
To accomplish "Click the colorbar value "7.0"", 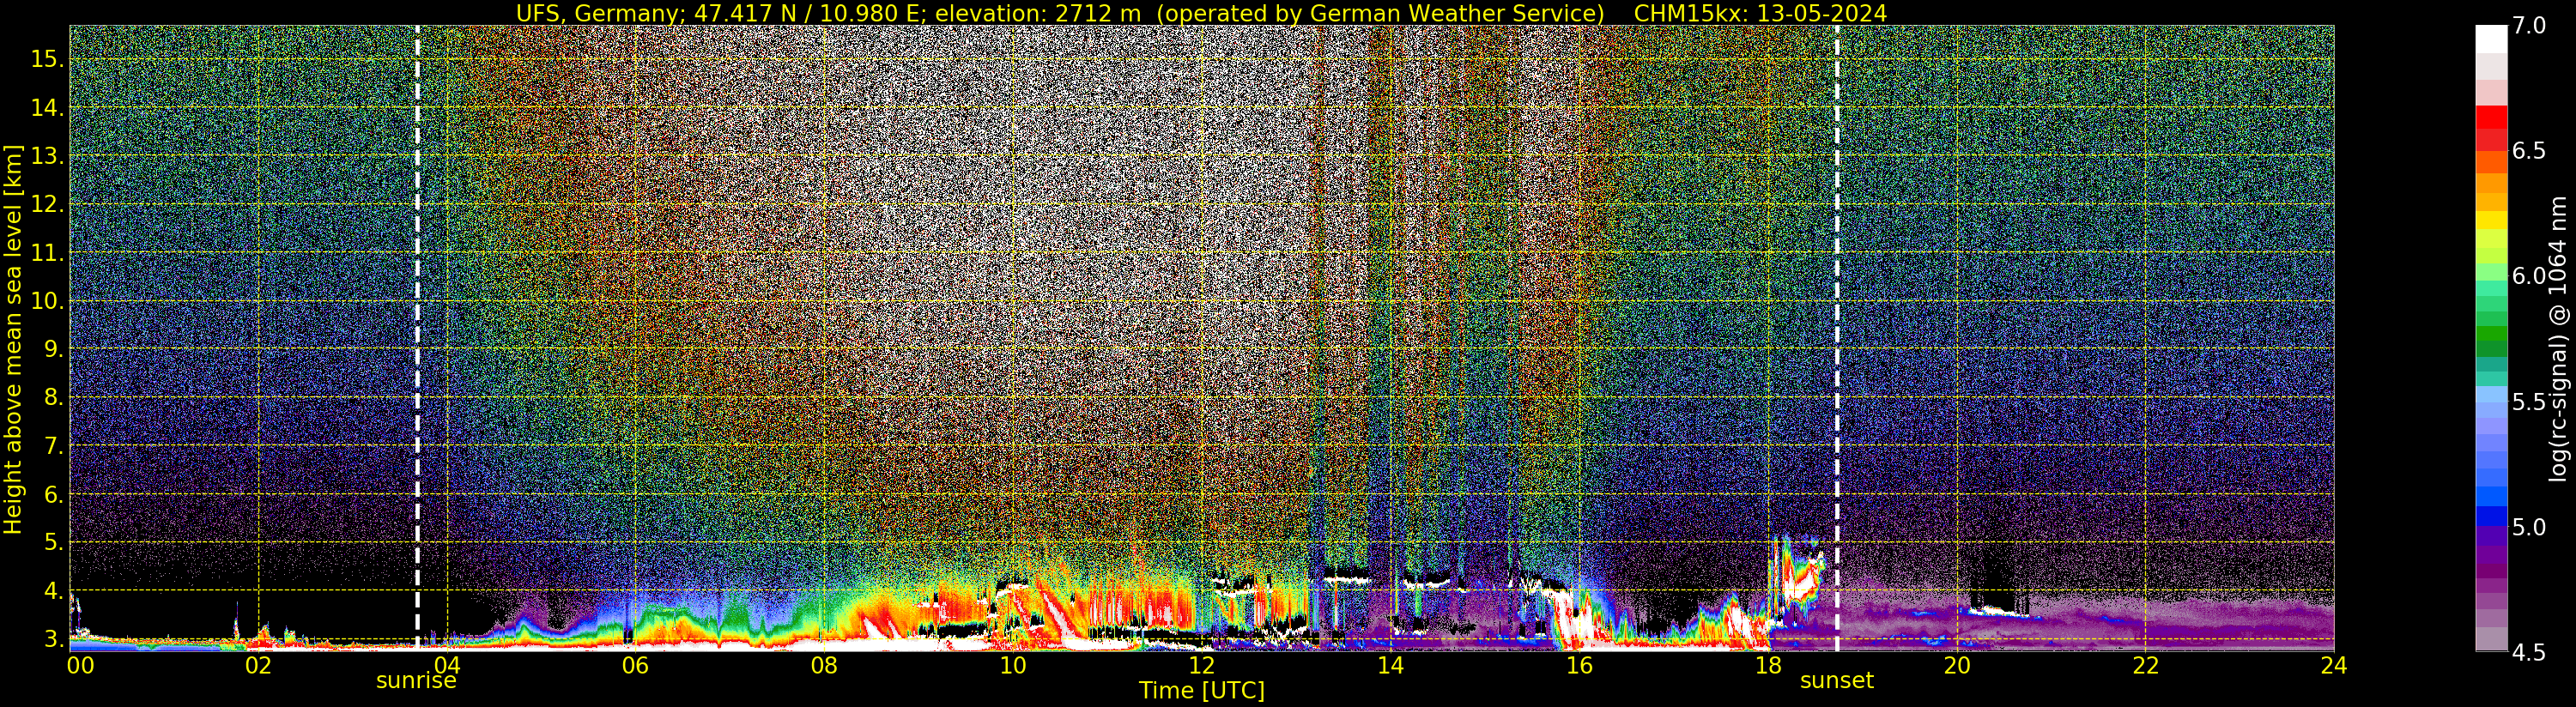I will tap(2529, 26).
